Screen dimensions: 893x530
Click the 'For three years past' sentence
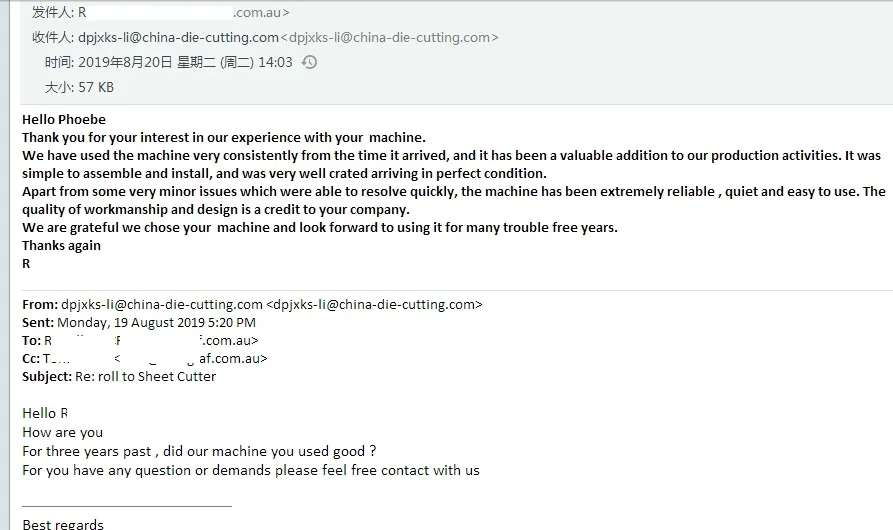tap(199, 451)
